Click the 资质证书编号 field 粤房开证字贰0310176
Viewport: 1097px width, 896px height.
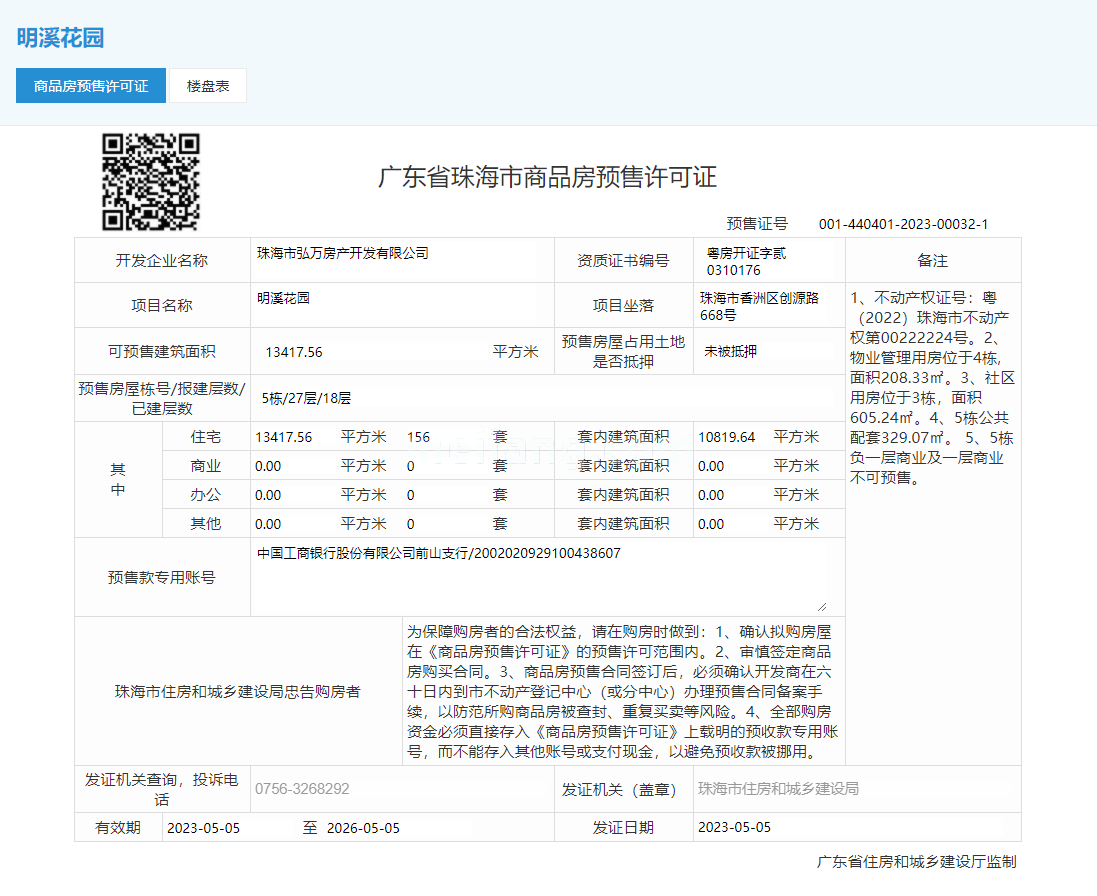(x=768, y=262)
